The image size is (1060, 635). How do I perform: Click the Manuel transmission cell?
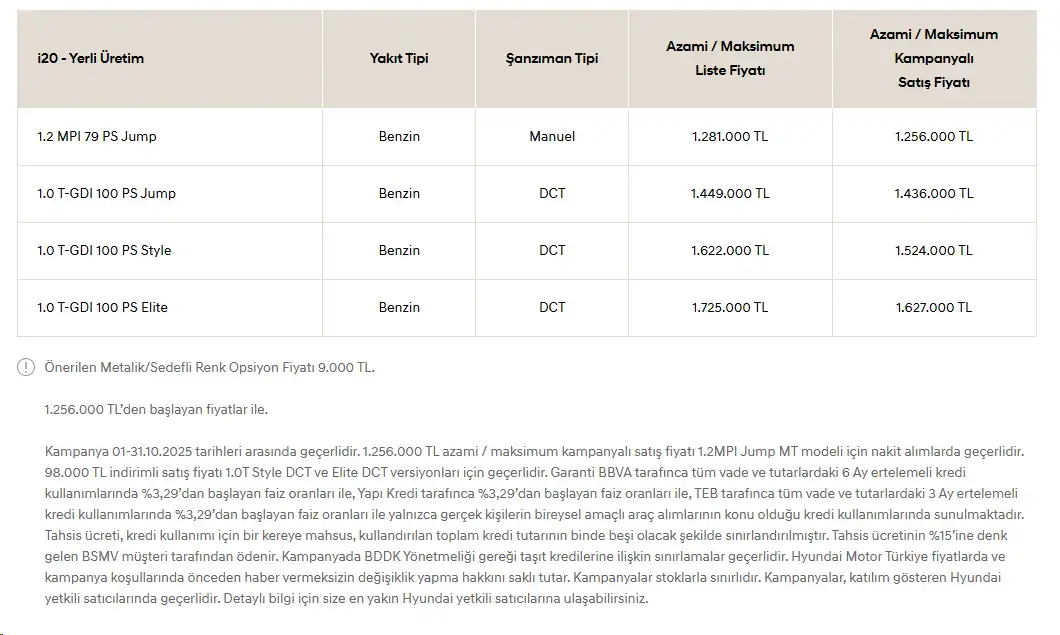(x=552, y=137)
